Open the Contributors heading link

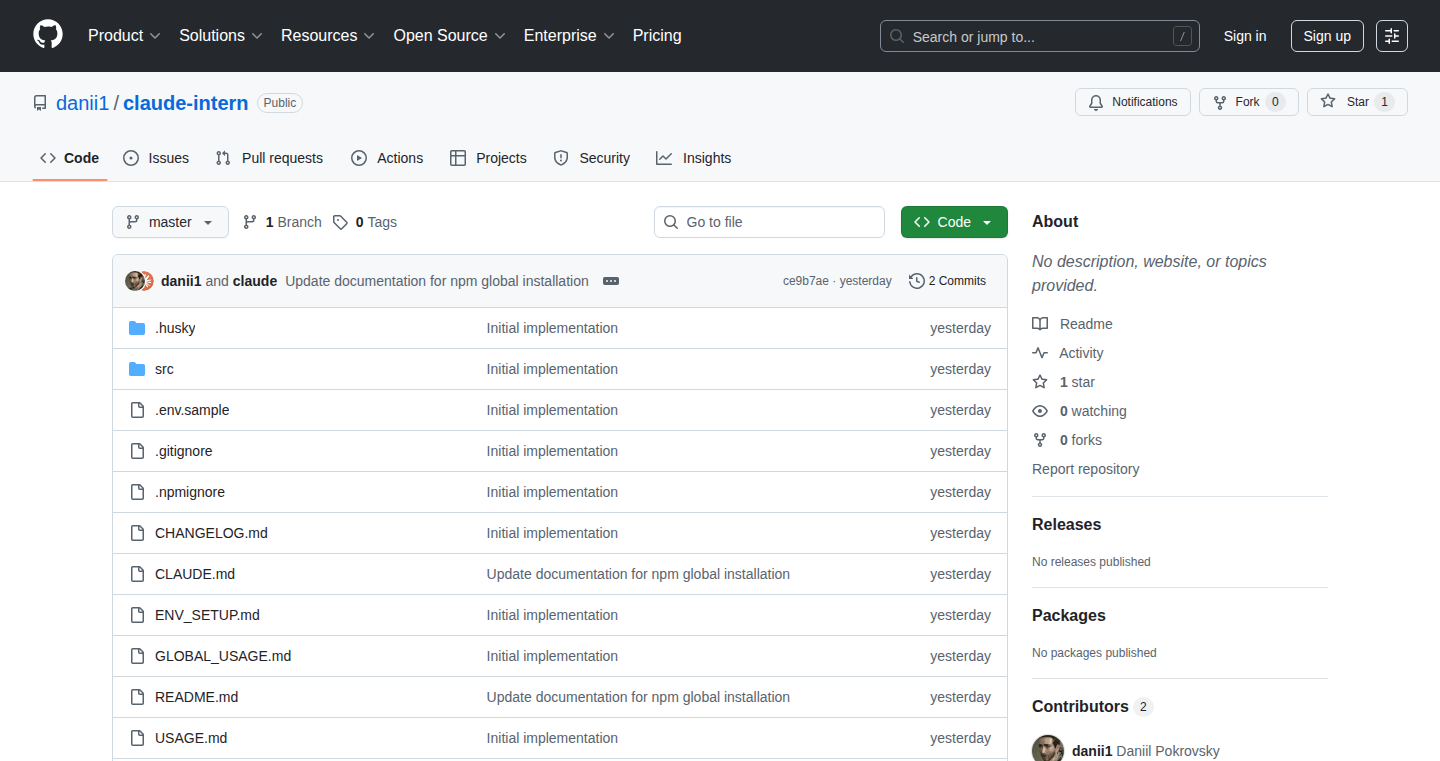(x=1092, y=707)
